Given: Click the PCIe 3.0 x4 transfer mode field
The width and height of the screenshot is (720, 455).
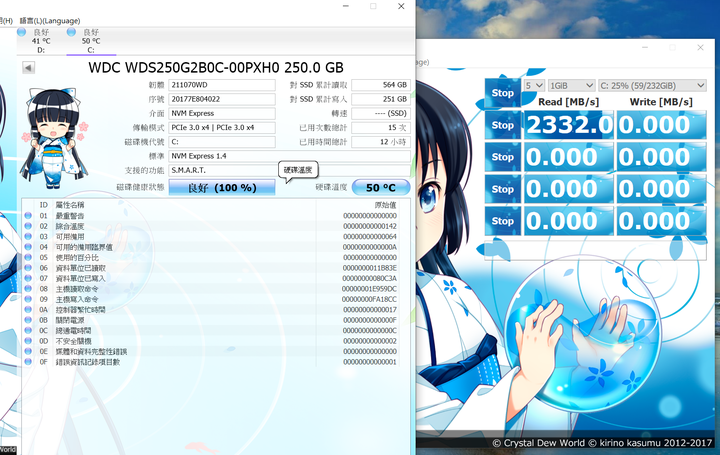Looking at the screenshot, I should click(222, 128).
